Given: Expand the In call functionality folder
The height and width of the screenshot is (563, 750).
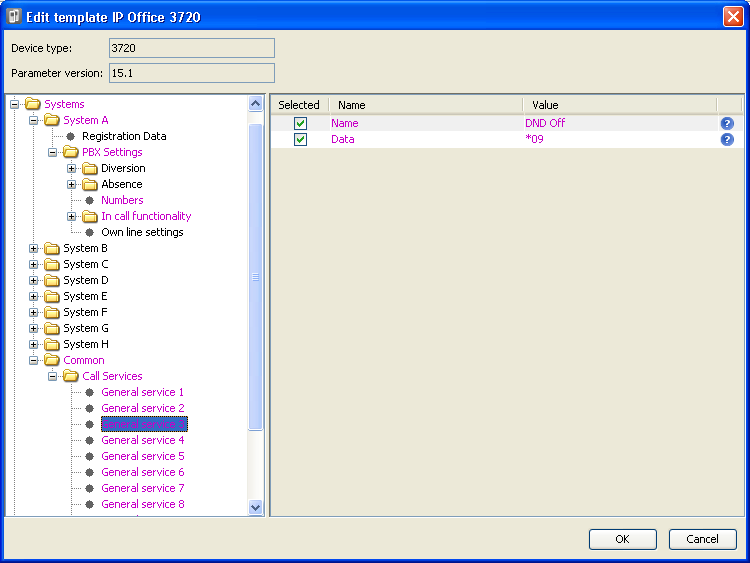Looking at the screenshot, I should (x=71, y=217).
